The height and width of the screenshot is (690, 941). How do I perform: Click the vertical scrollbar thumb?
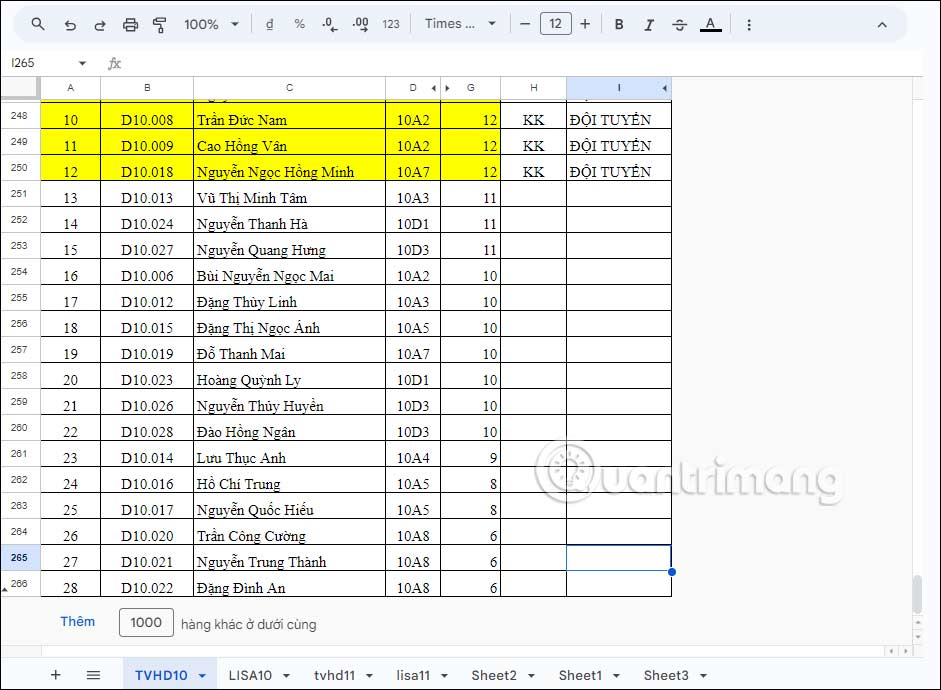click(917, 594)
